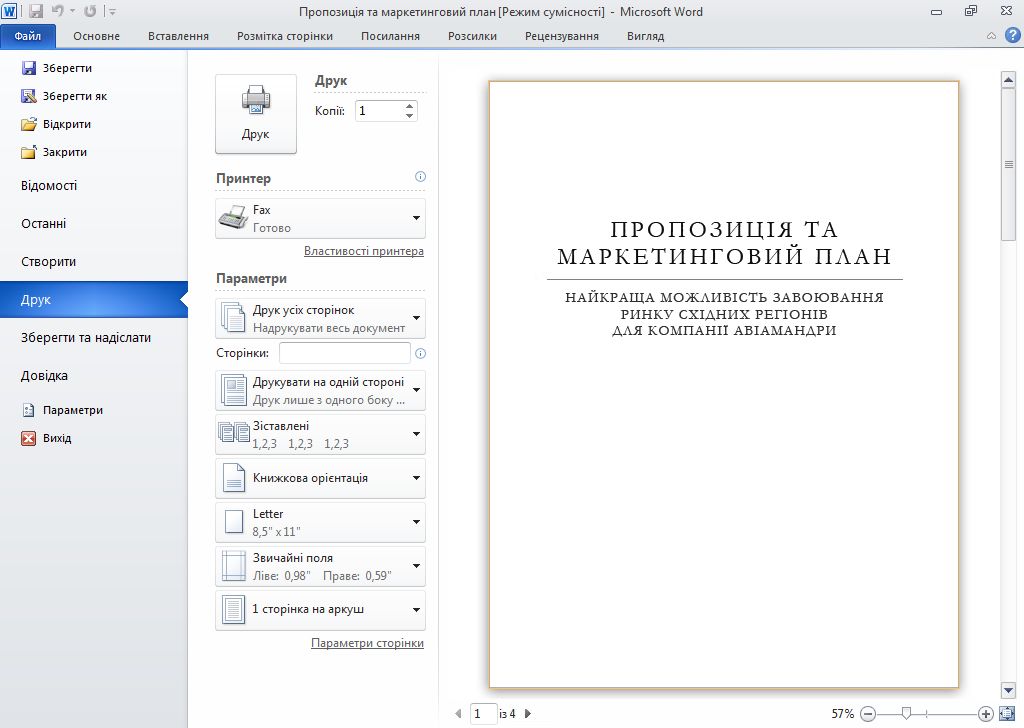
Task: Switch to the Вставлення ribbon tab
Action: 178,36
